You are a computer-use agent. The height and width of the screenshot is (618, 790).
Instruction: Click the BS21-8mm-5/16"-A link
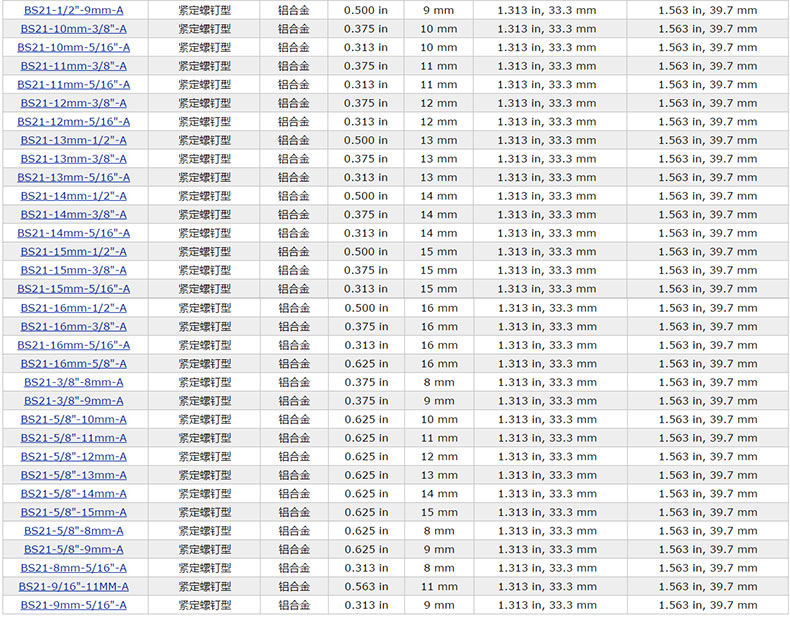click(x=74, y=568)
